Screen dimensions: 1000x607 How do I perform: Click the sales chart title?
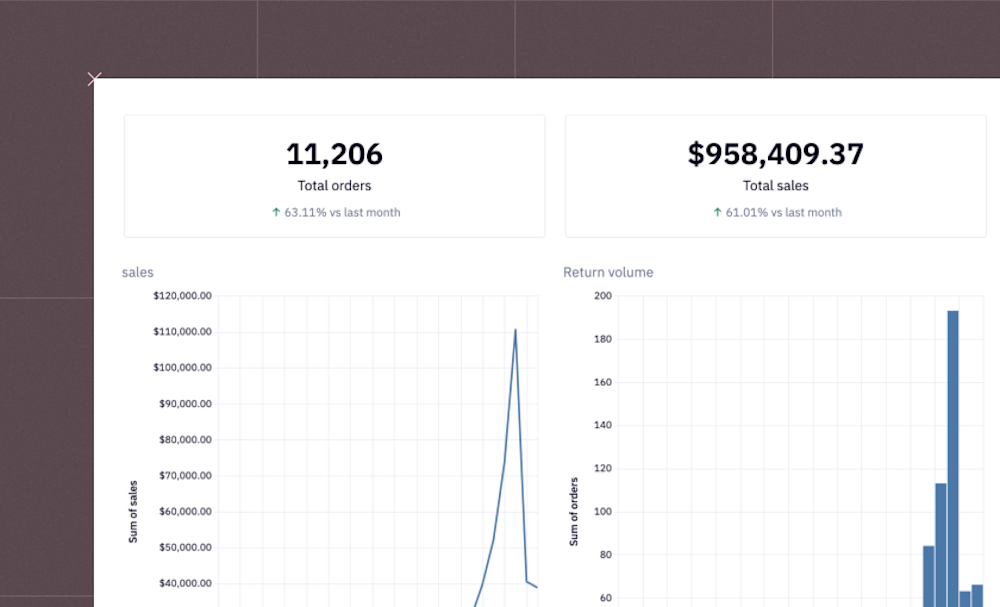(137, 272)
